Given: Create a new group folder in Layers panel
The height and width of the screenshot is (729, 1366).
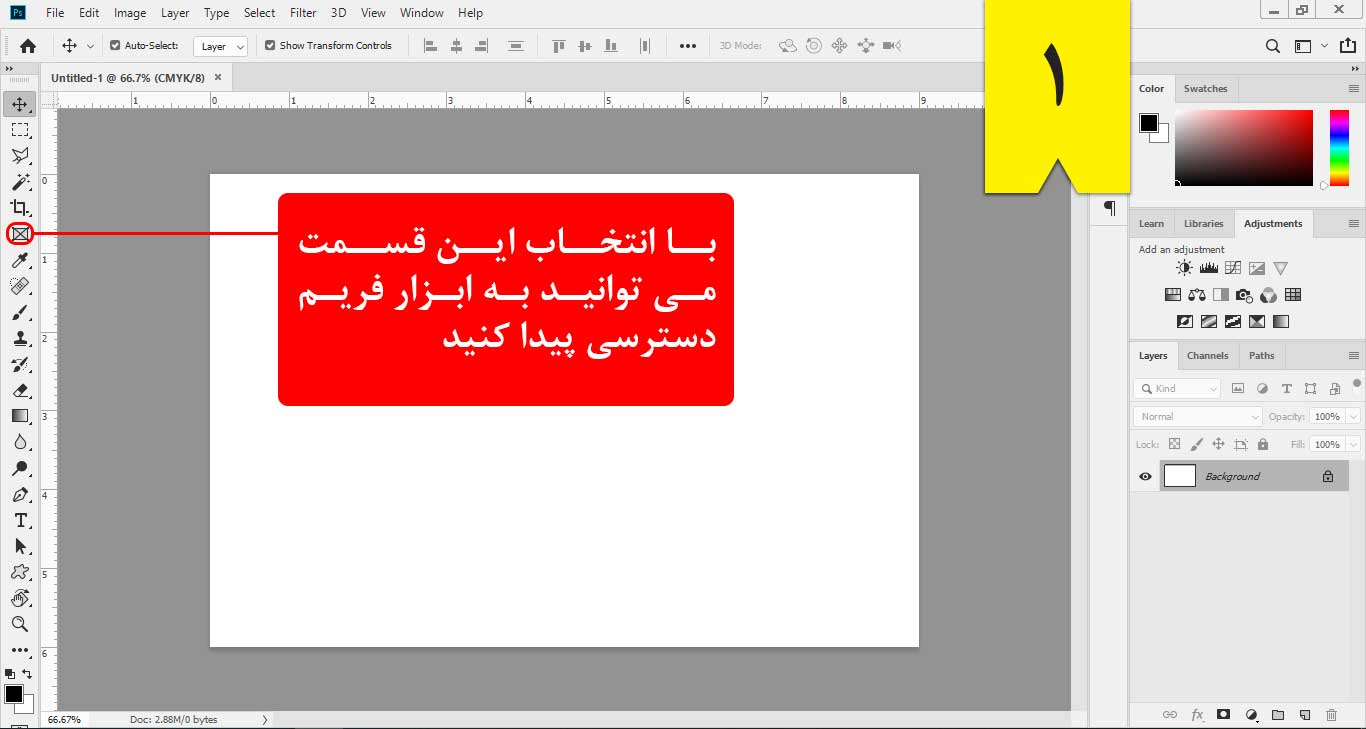Looking at the screenshot, I should pyautogui.click(x=1278, y=715).
